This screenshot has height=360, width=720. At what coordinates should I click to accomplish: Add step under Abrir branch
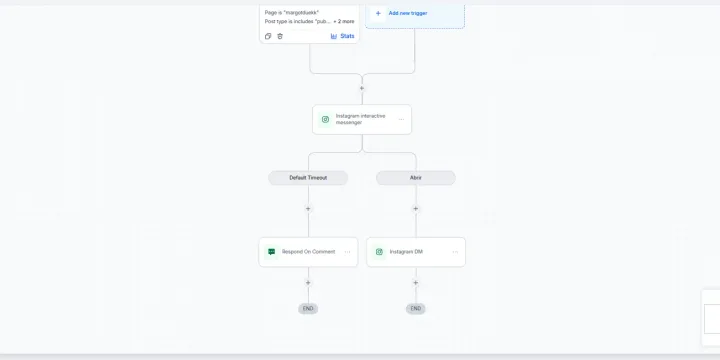point(416,209)
